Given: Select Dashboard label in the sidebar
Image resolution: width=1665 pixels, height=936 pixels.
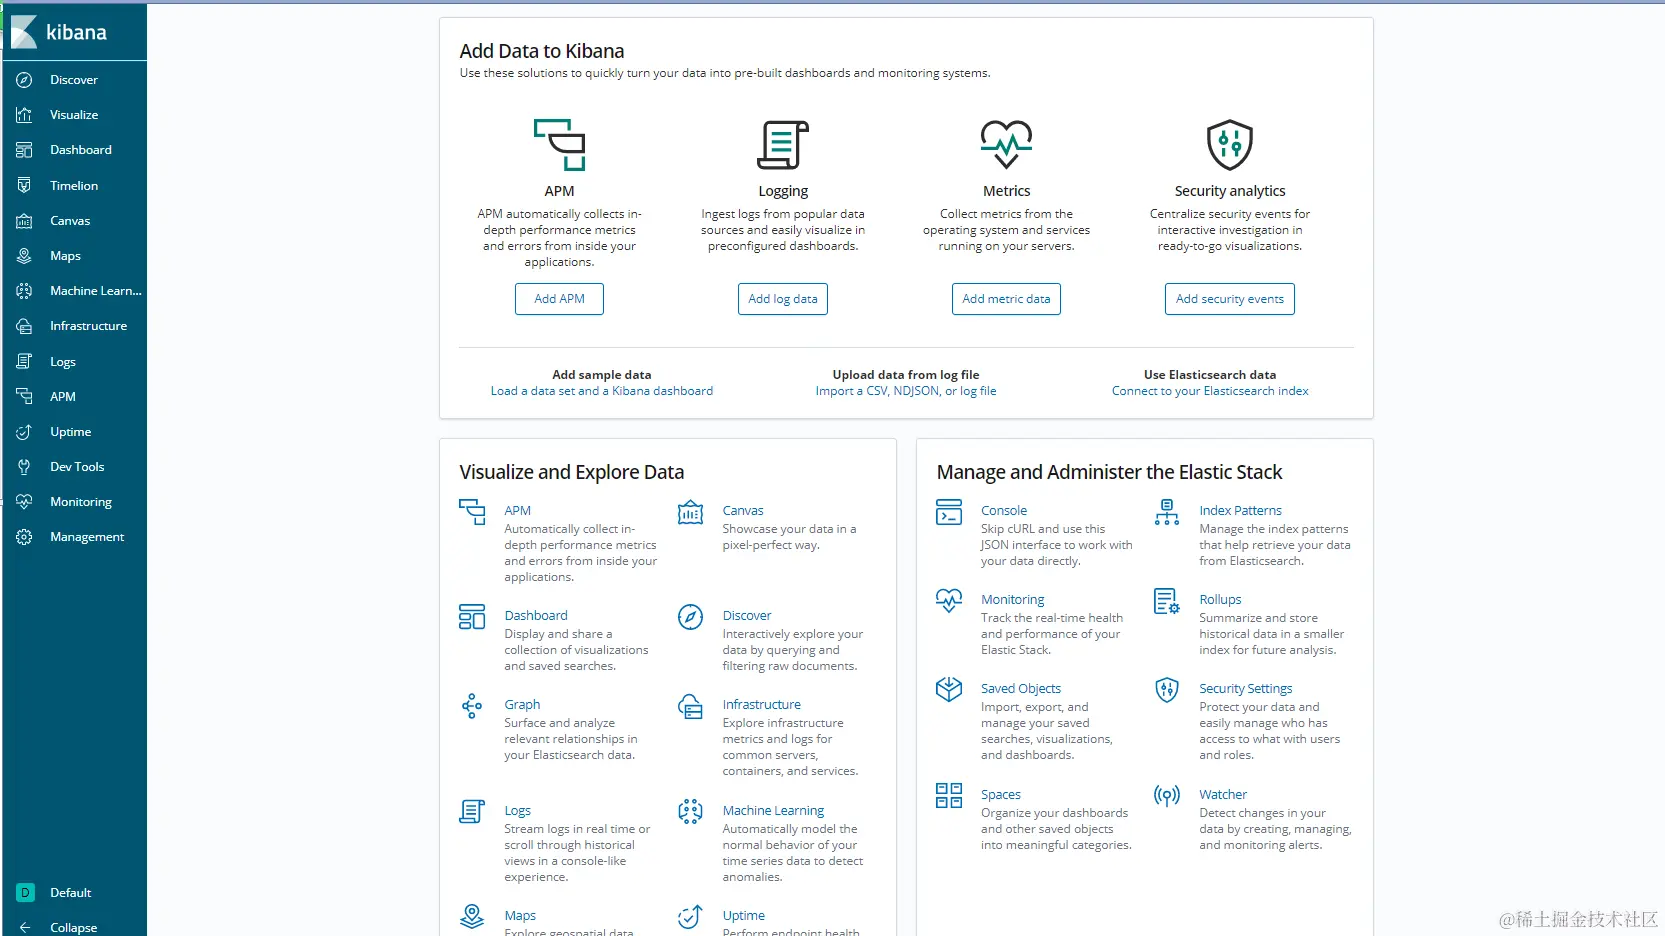Looking at the screenshot, I should tap(81, 150).
